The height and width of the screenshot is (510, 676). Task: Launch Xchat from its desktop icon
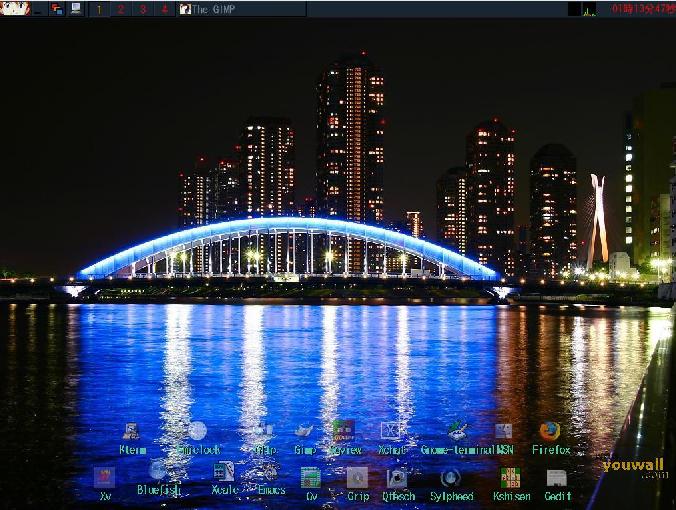click(x=391, y=432)
